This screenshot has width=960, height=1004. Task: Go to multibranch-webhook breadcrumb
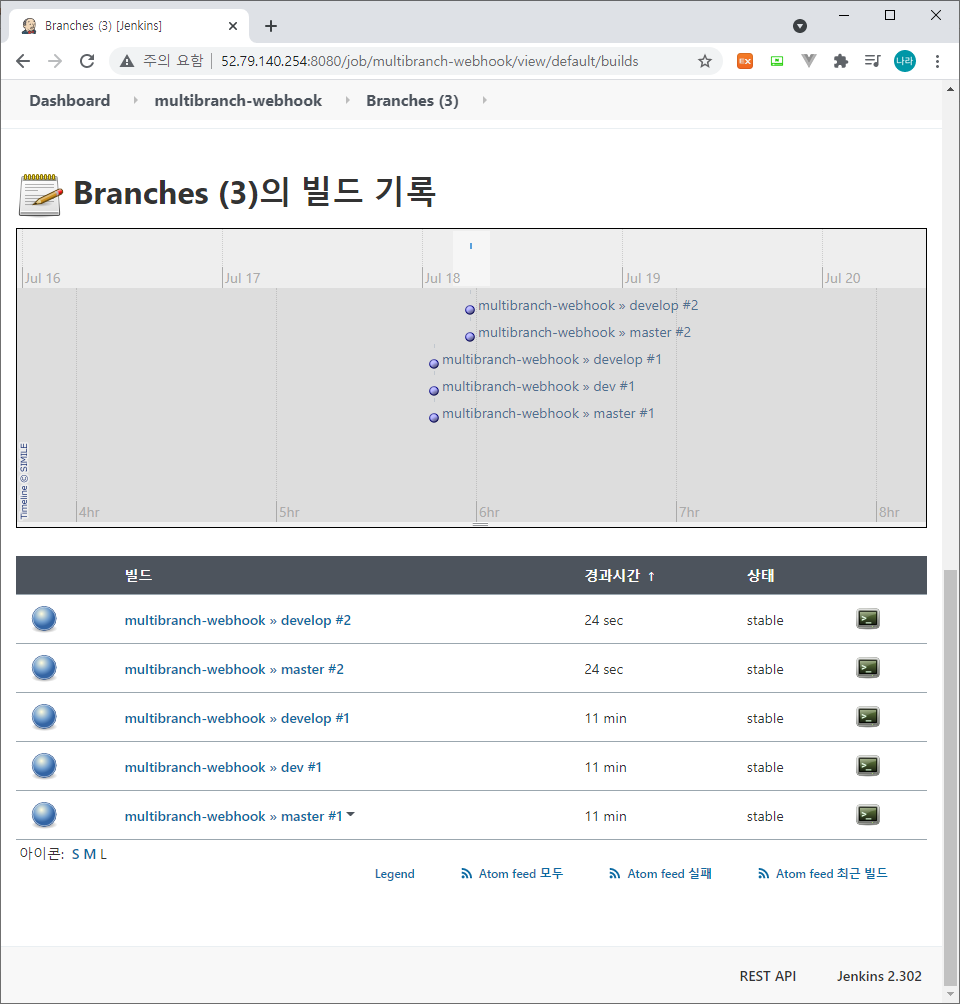(x=238, y=101)
